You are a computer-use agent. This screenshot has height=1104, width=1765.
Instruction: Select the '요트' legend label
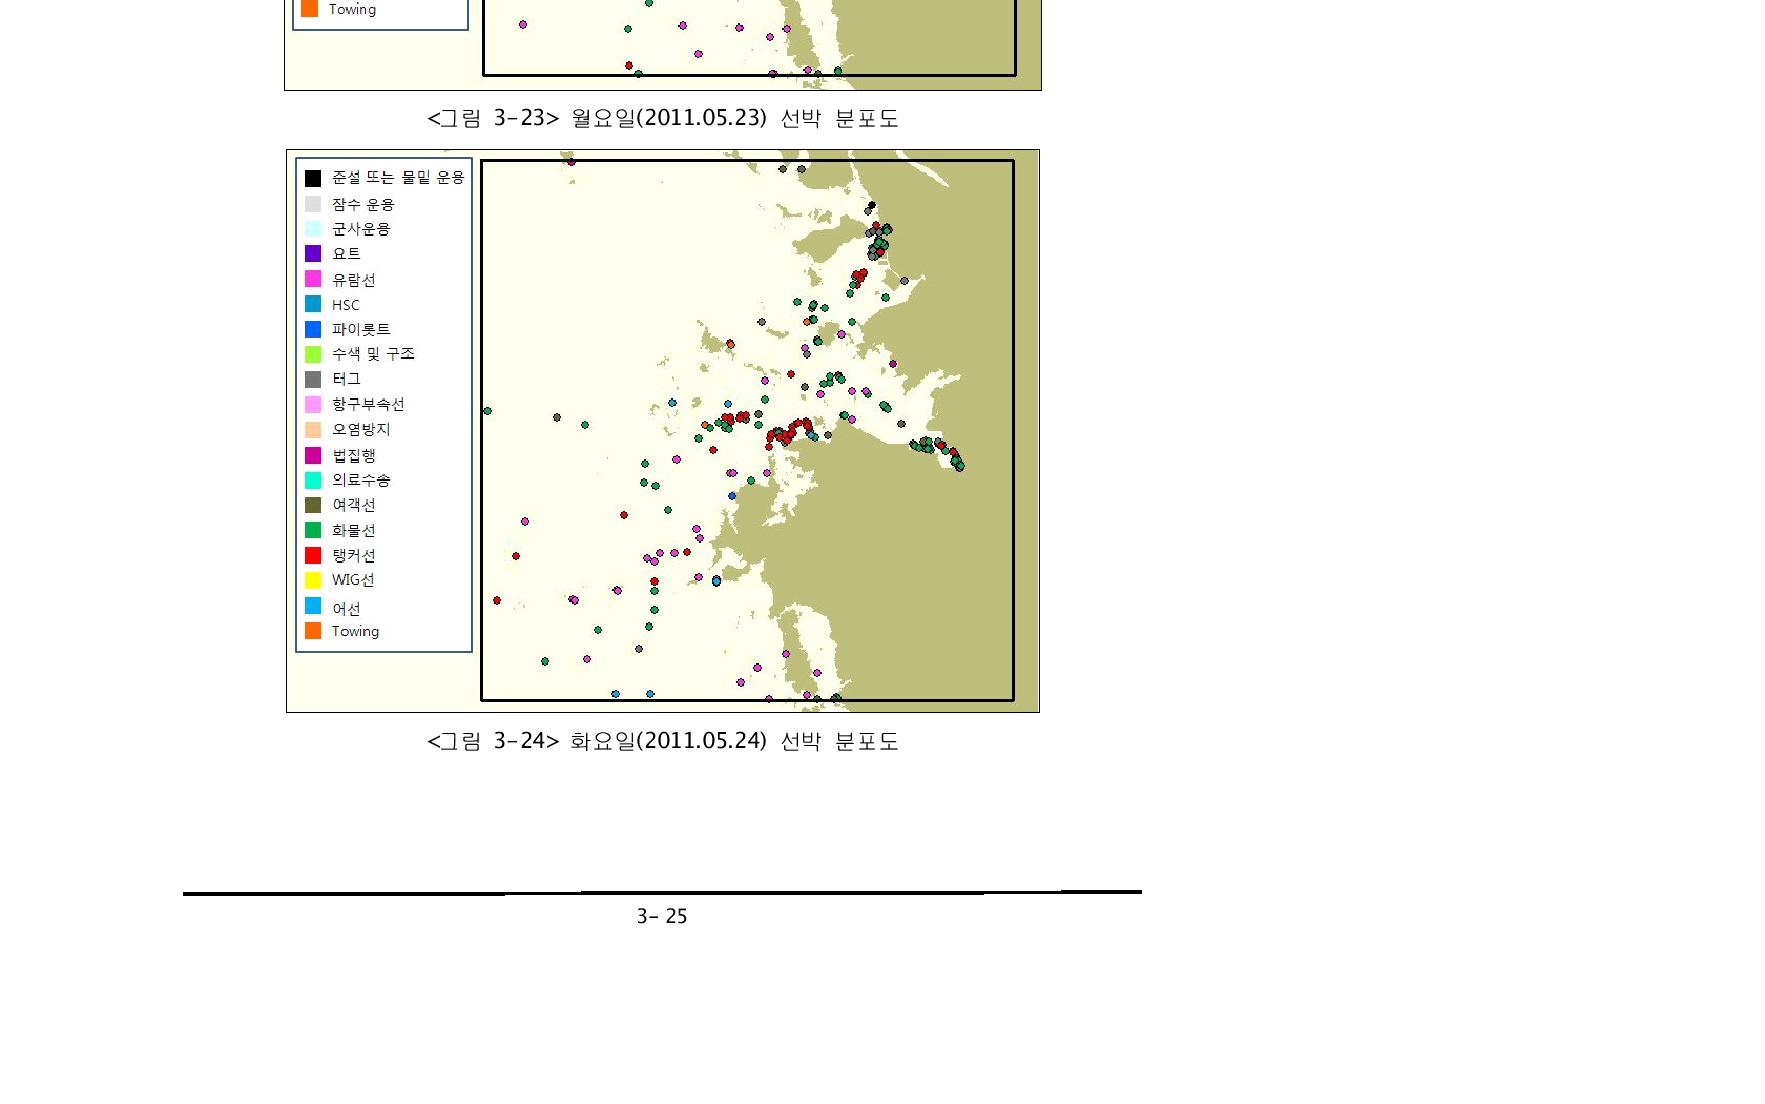click(x=346, y=254)
